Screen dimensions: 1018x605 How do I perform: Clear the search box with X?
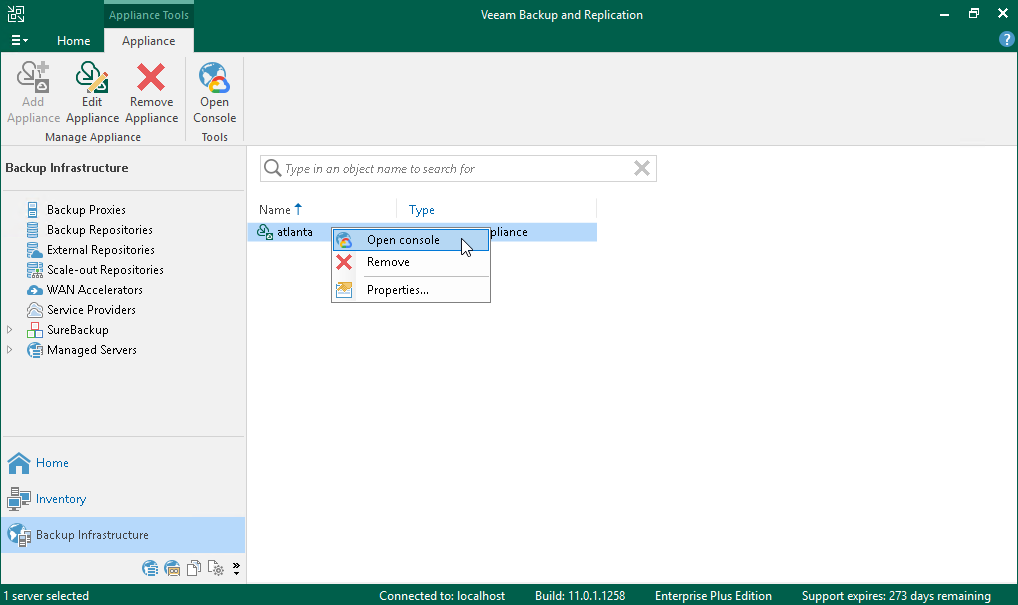tap(641, 169)
